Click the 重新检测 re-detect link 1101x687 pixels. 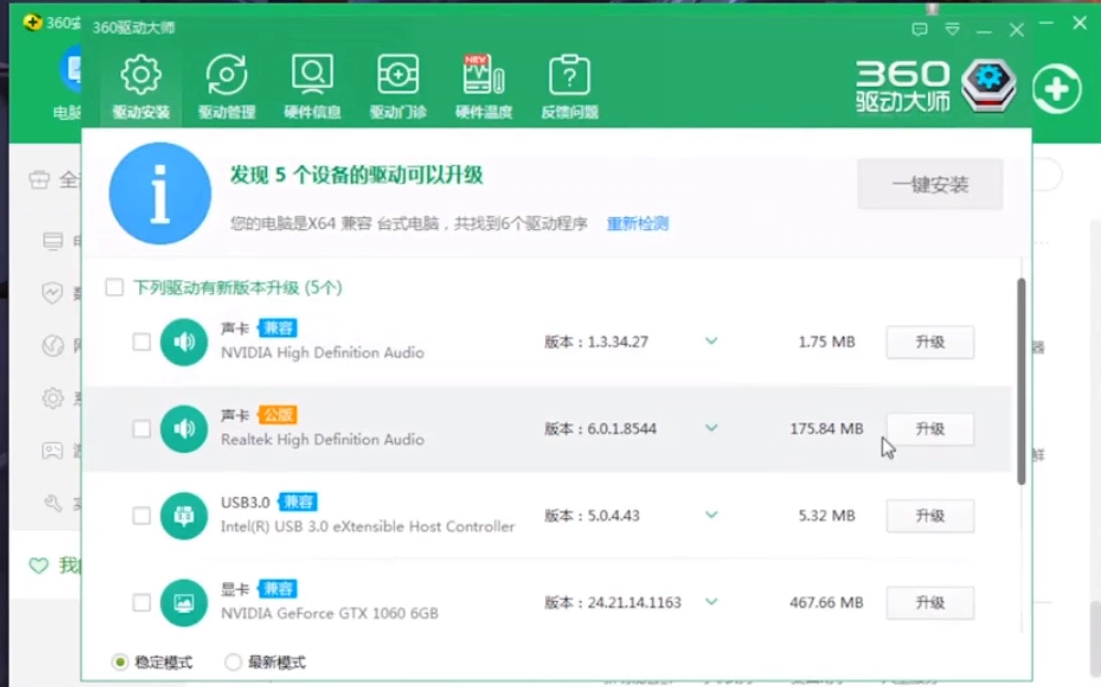click(x=637, y=224)
